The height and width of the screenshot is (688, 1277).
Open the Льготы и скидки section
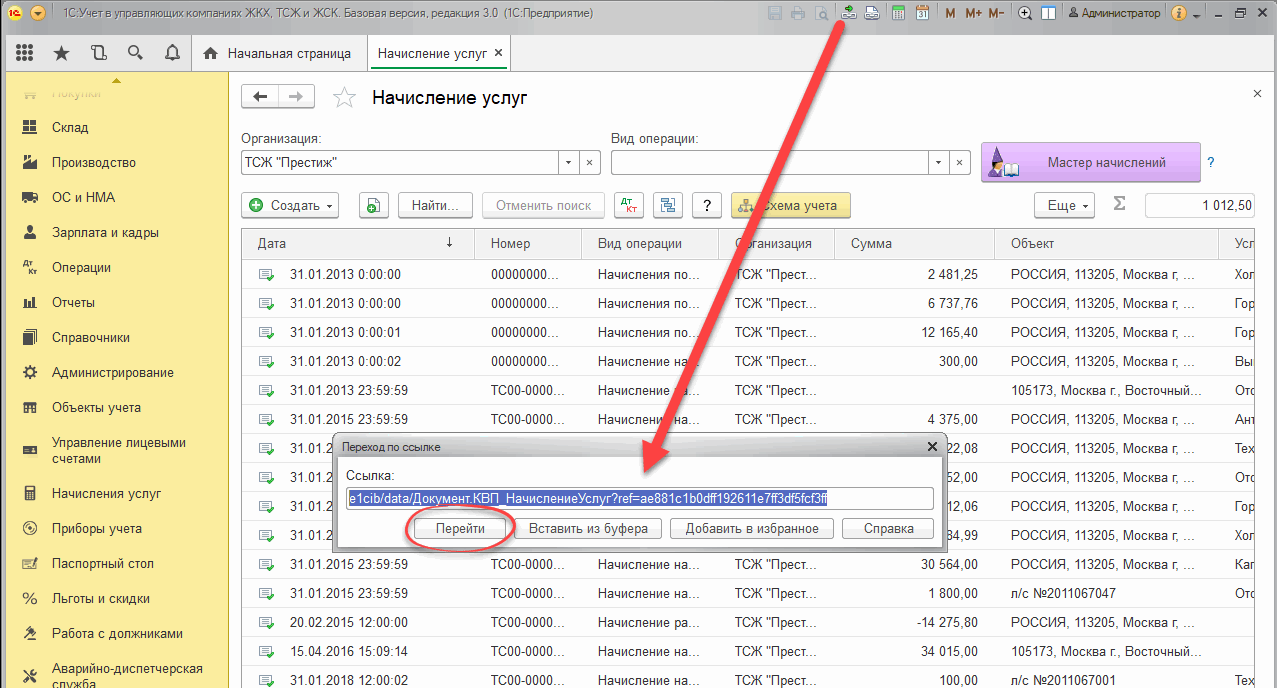101,598
